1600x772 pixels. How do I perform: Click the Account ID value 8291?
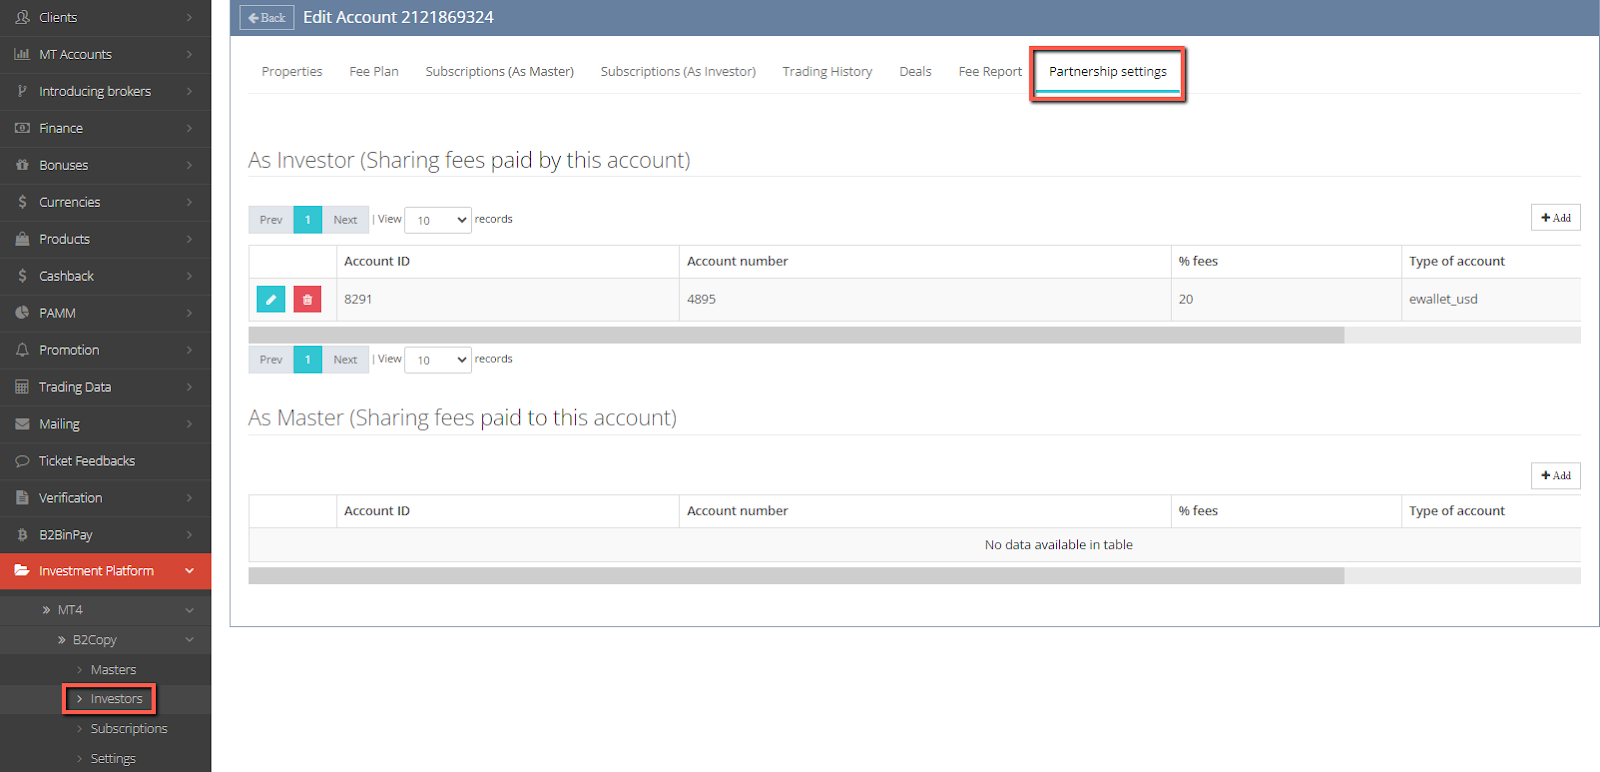pyautogui.click(x=358, y=299)
